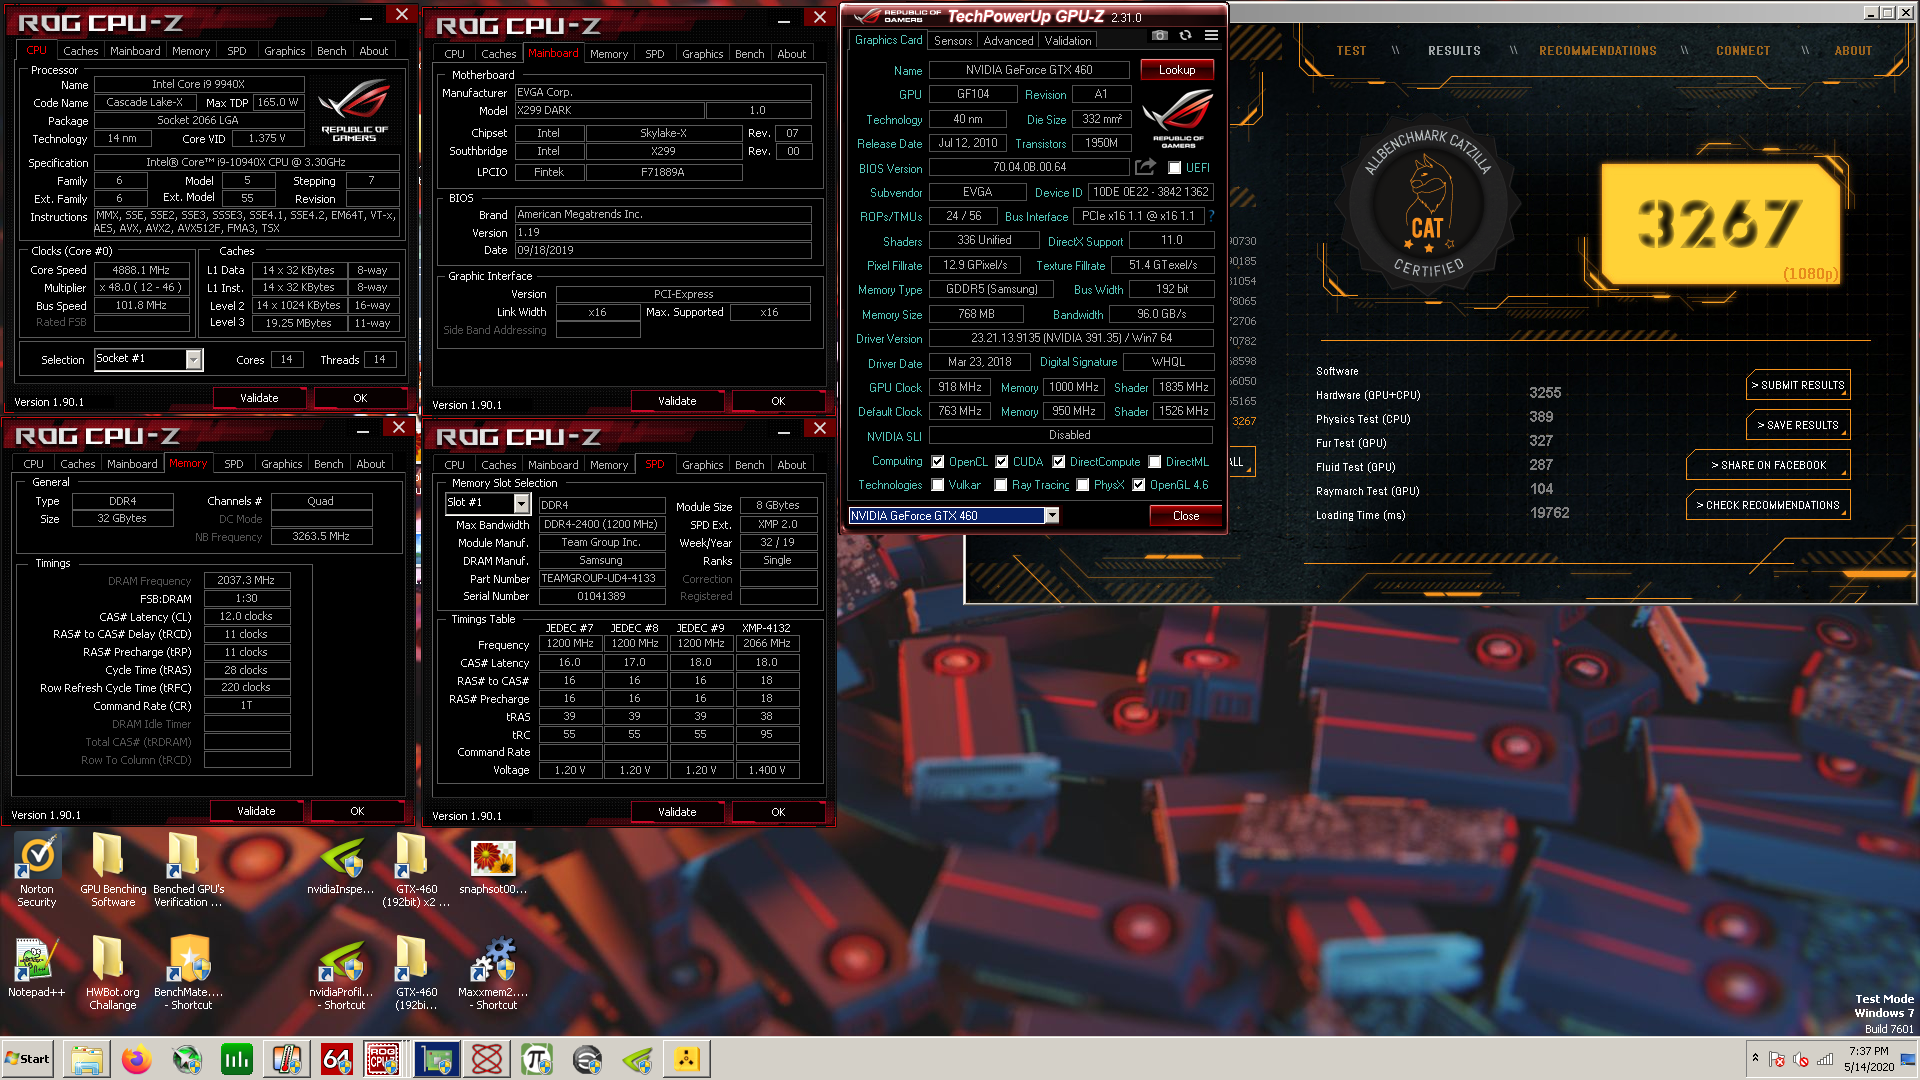The image size is (1920, 1080).
Task: Open Firefox from taskbar
Action: [137, 1059]
